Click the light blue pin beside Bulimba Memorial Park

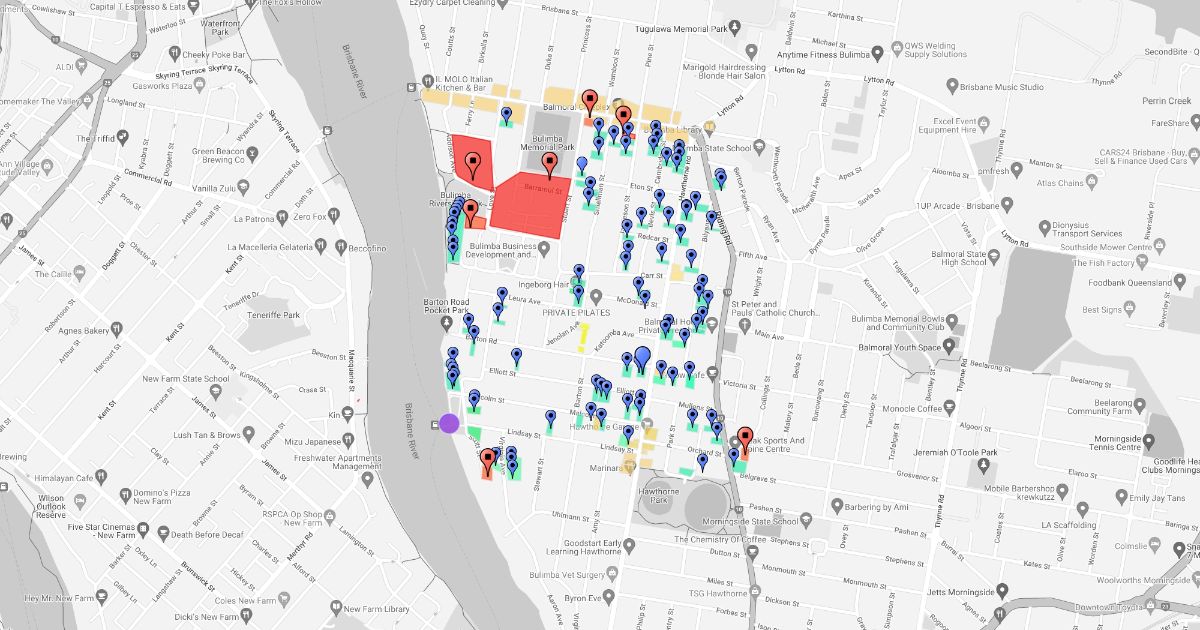tap(582, 164)
